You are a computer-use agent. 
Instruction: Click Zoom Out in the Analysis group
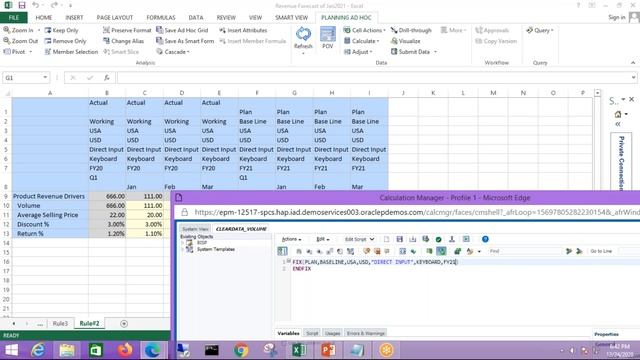(x=20, y=41)
